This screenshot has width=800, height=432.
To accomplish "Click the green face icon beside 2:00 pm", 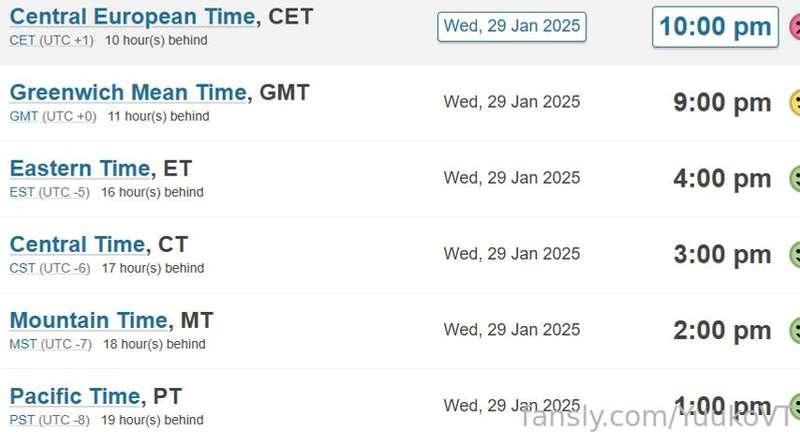I will point(795,331).
